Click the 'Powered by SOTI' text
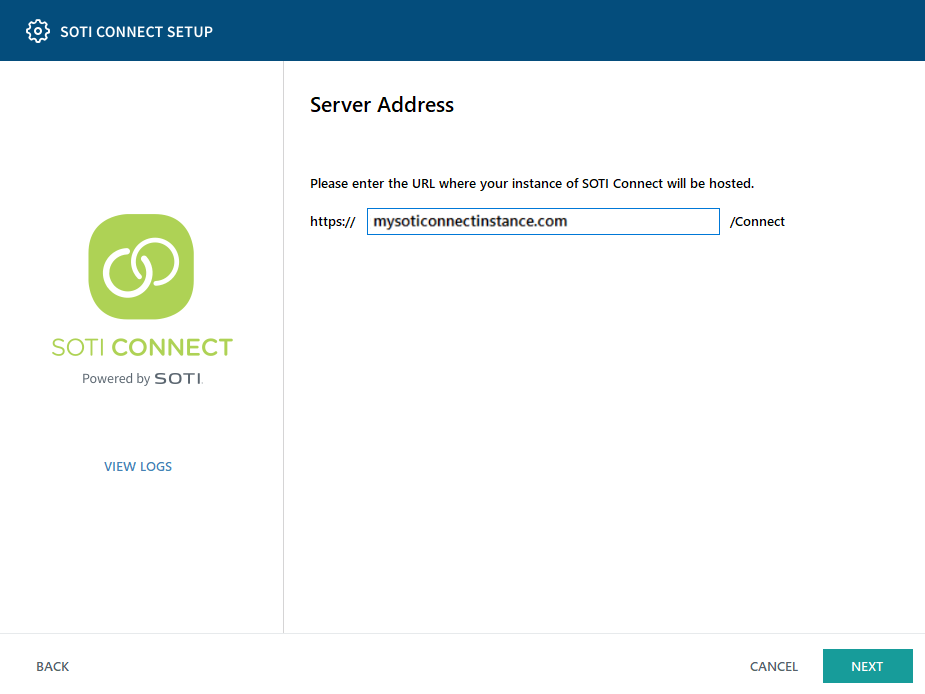This screenshot has height=694, width=925. click(x=142, y=379)
